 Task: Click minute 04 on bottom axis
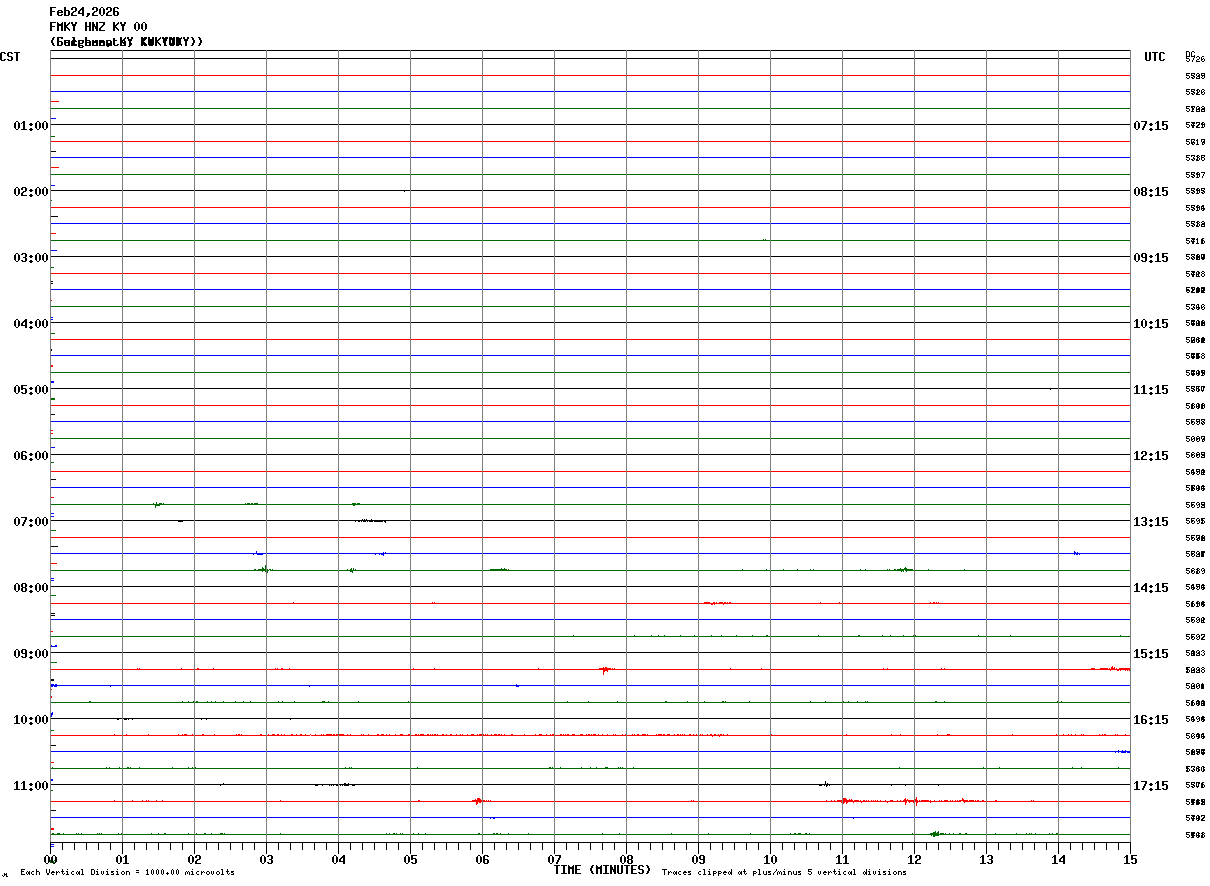[338, 859]
